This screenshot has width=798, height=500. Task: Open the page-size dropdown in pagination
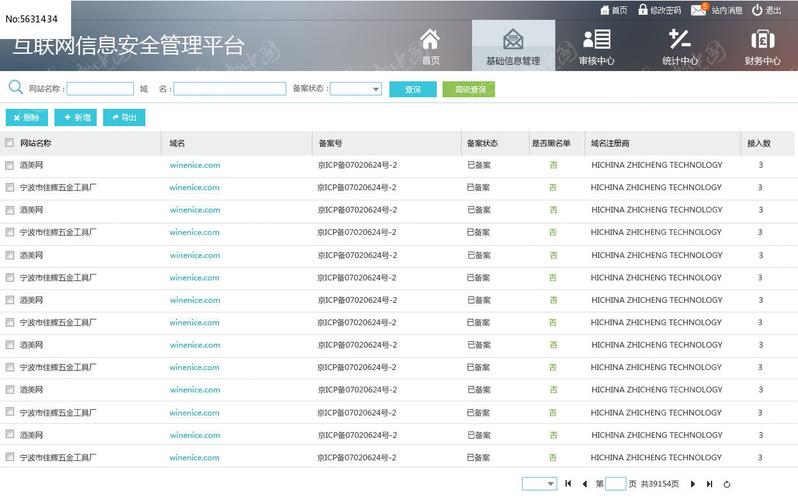pyautogui.click(x=539, y=484)
